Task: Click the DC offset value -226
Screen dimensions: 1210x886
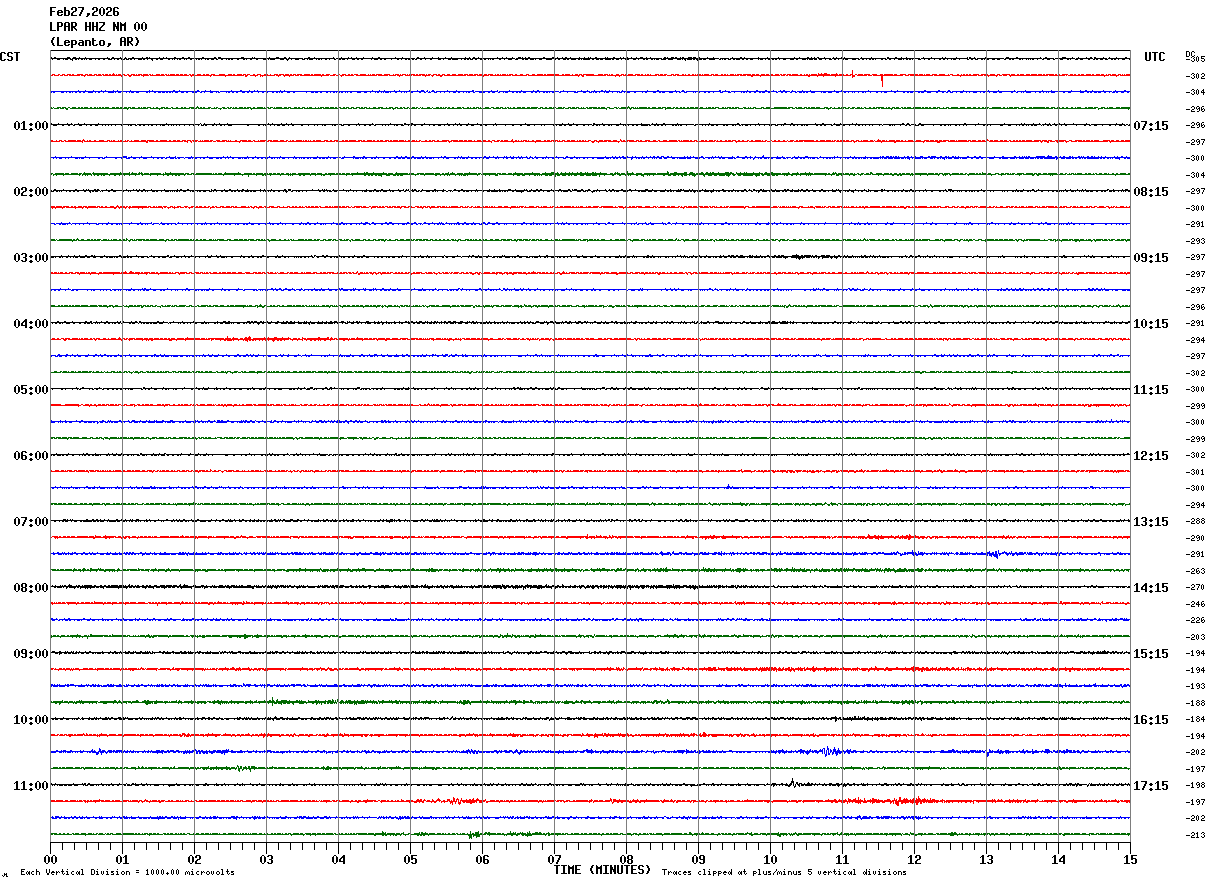Action: coord(1195,621)
